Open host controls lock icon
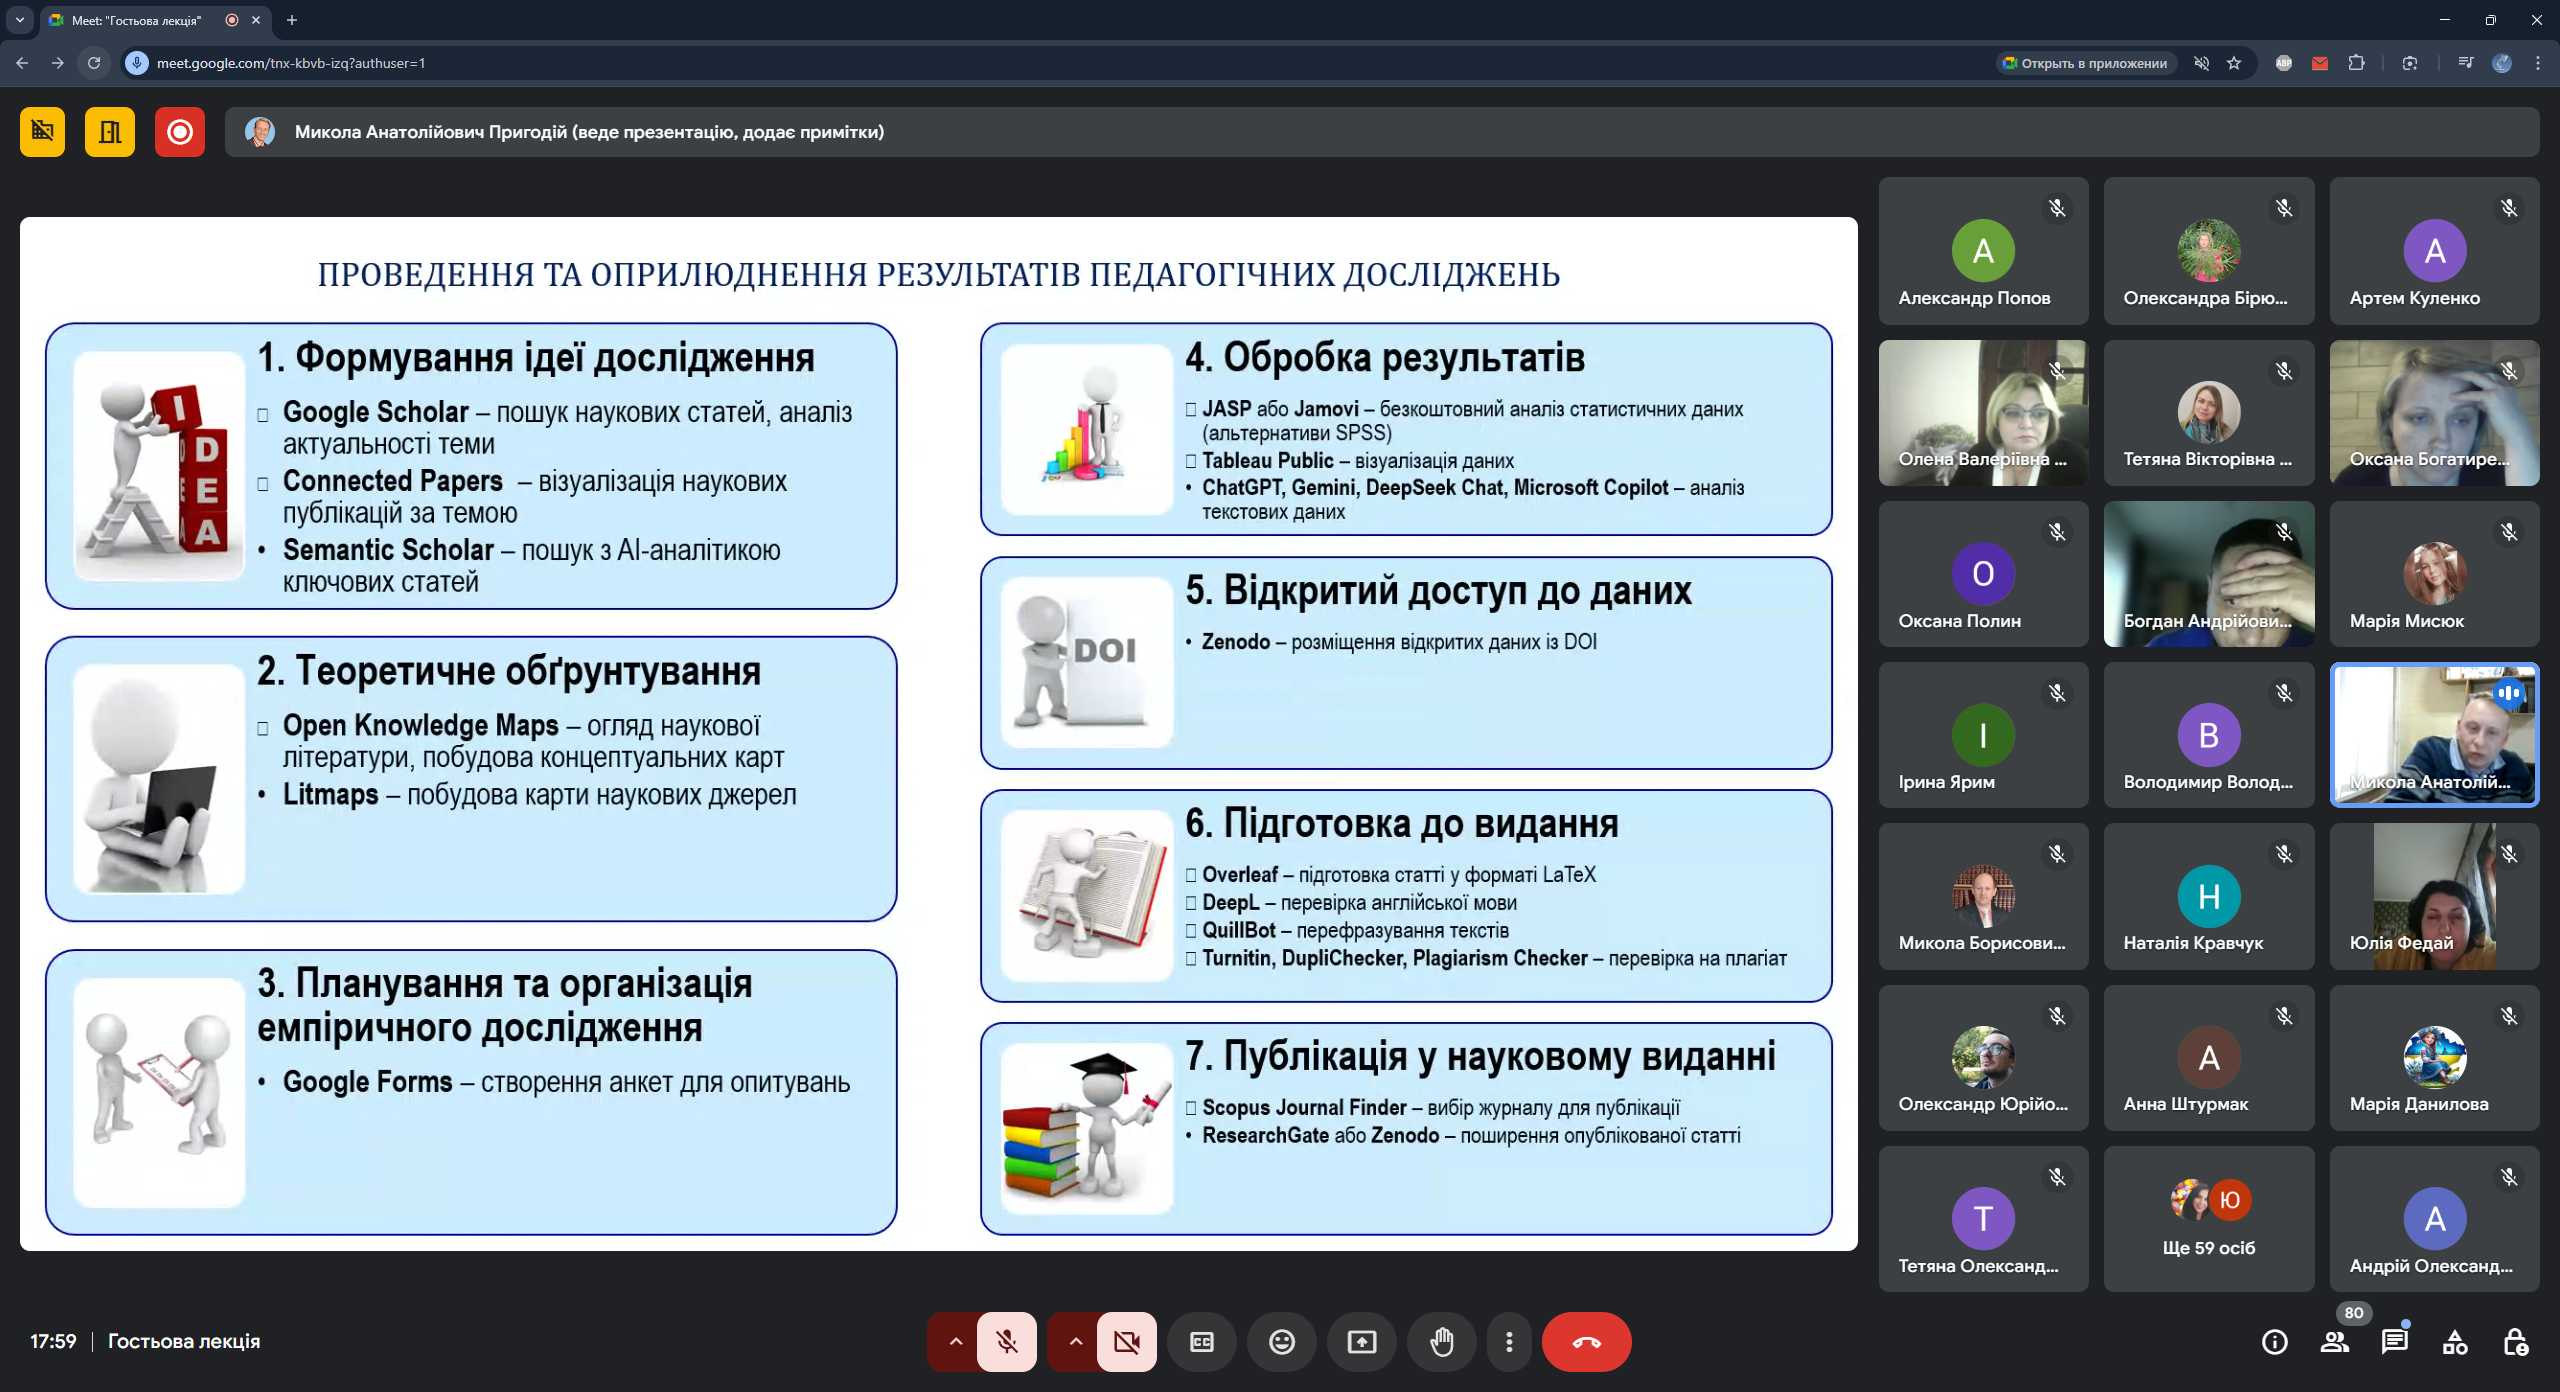Viewport: 2560px width, 1392px height. 2516,1342
